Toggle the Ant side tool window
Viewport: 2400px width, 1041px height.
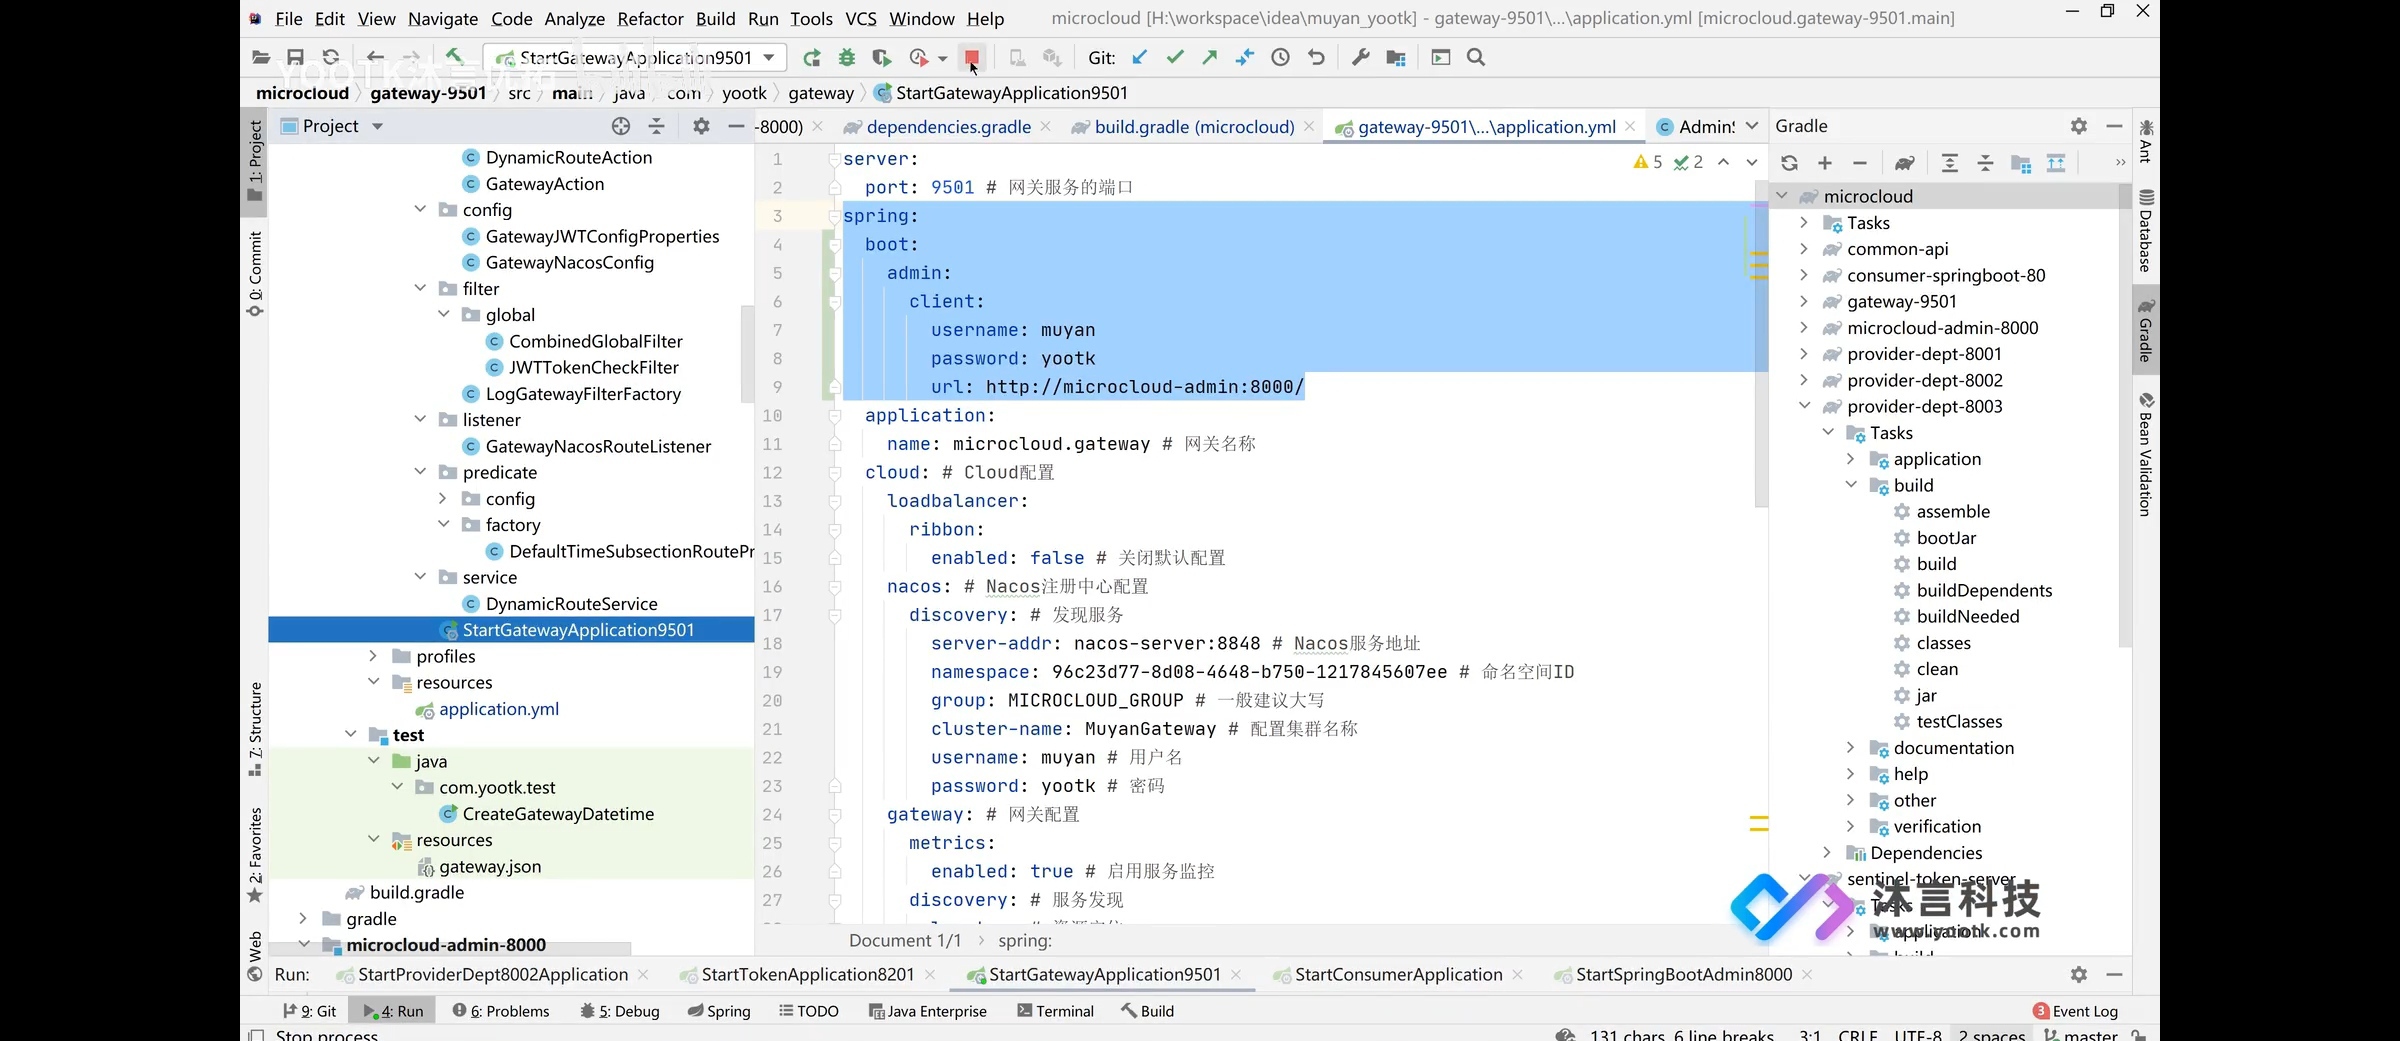click(x=2145, y=141)
